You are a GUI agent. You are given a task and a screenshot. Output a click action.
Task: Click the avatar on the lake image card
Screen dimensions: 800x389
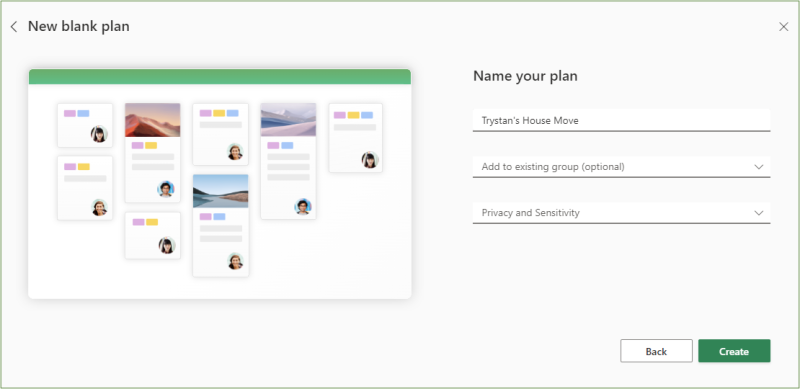(235, 260)
